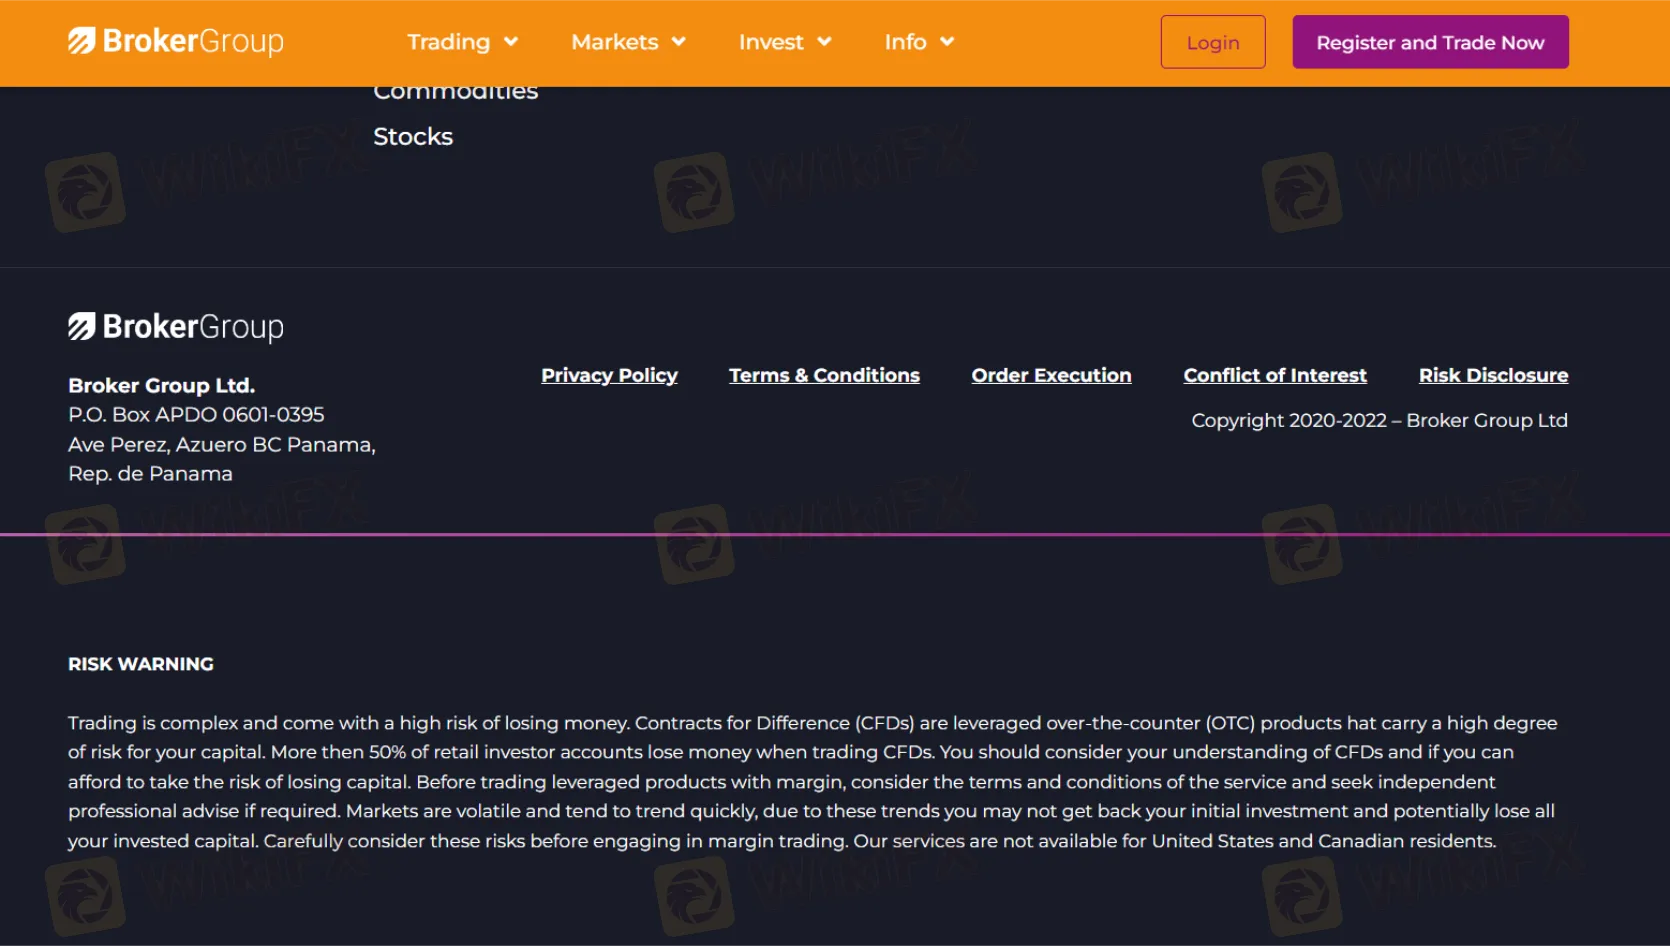Expand the Markets dropdown chevron
The height and width of the screenshot is (946, 1670).
click(679, 42)
